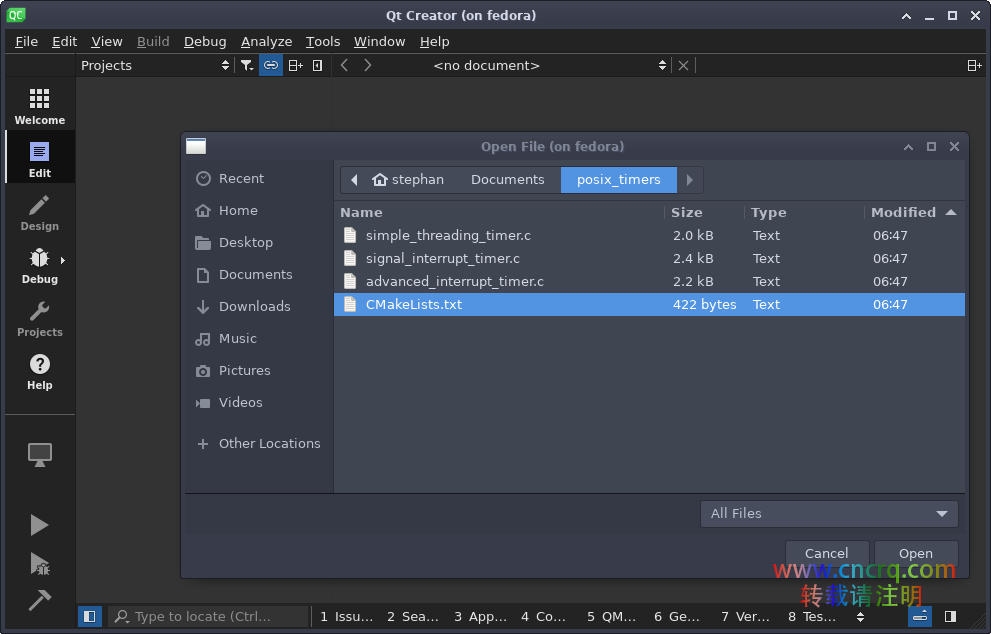The height and width of the screenshot is (634, 991).
Task: Open the Tools menu
Action: [323, 42]
